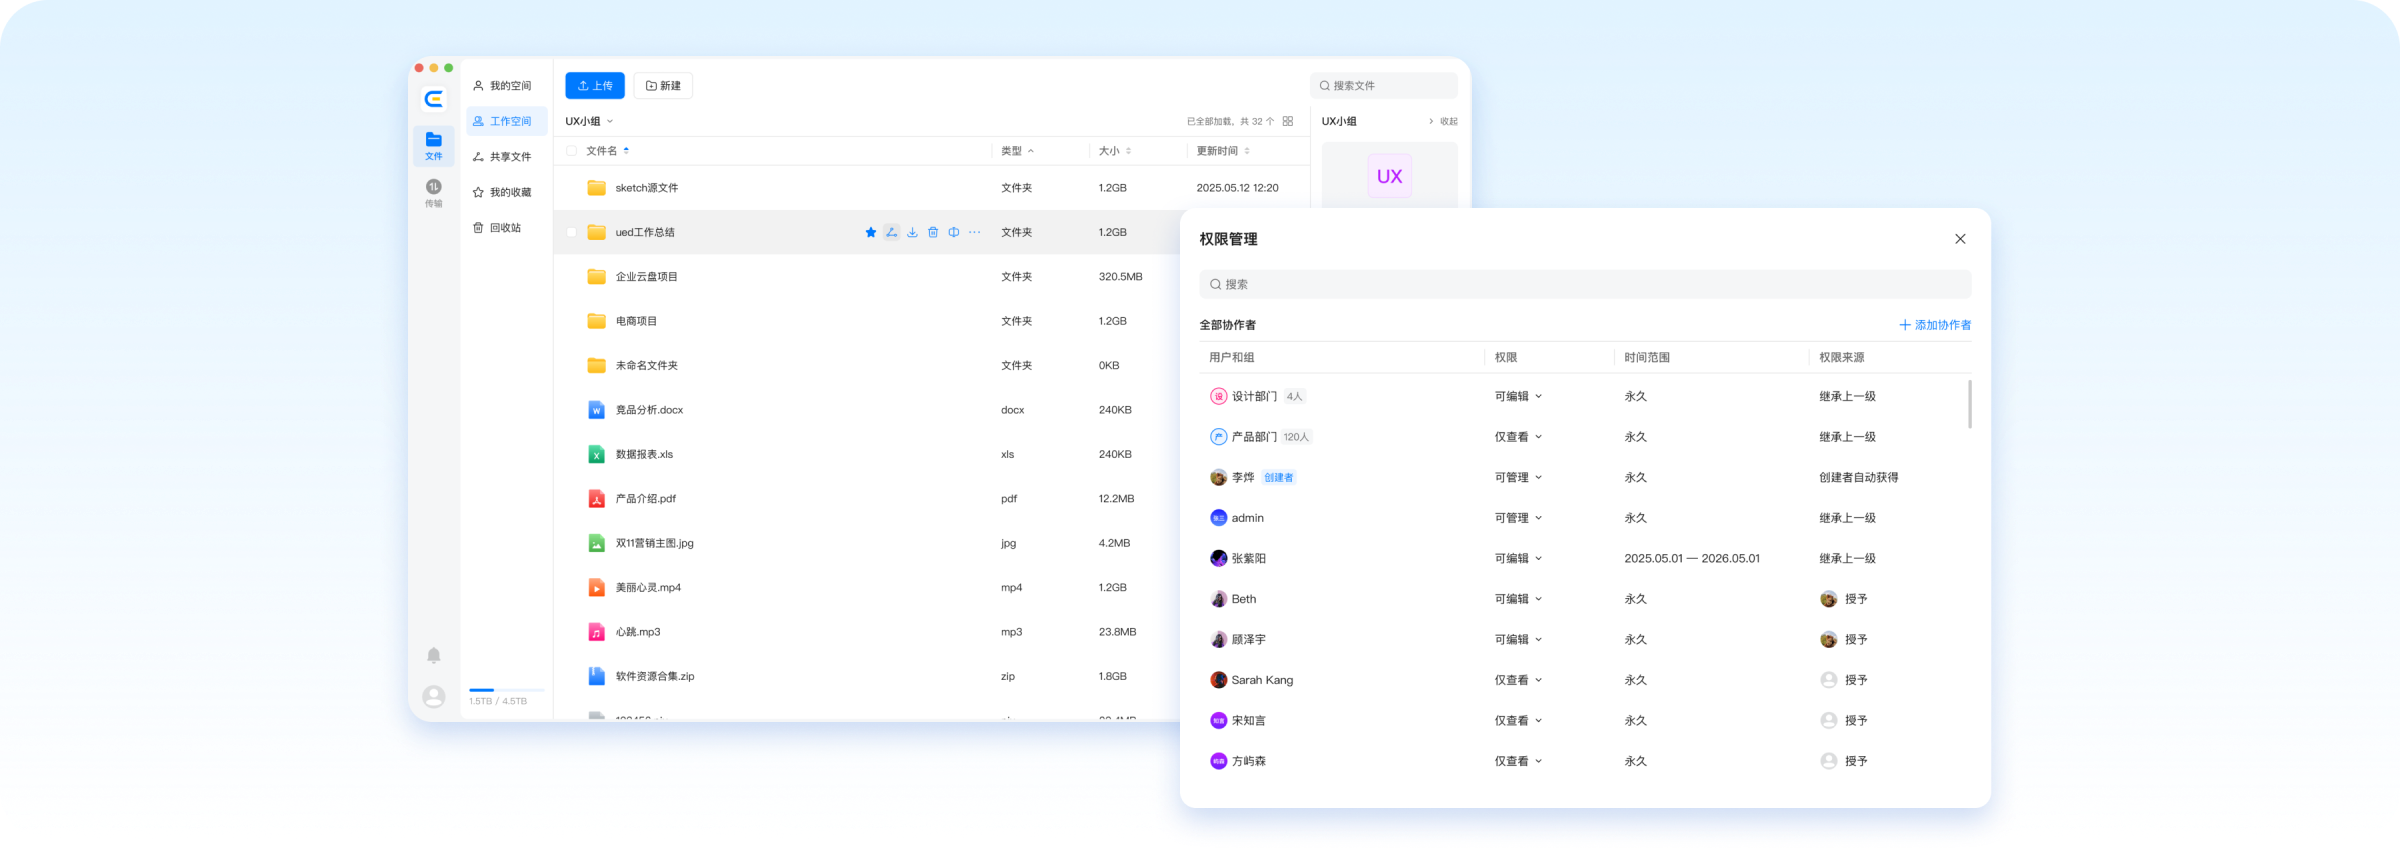Screen dimensions: 2400x852
Task: Click the search field in 权限管理 dialog
Action: tap(1585, 284)
